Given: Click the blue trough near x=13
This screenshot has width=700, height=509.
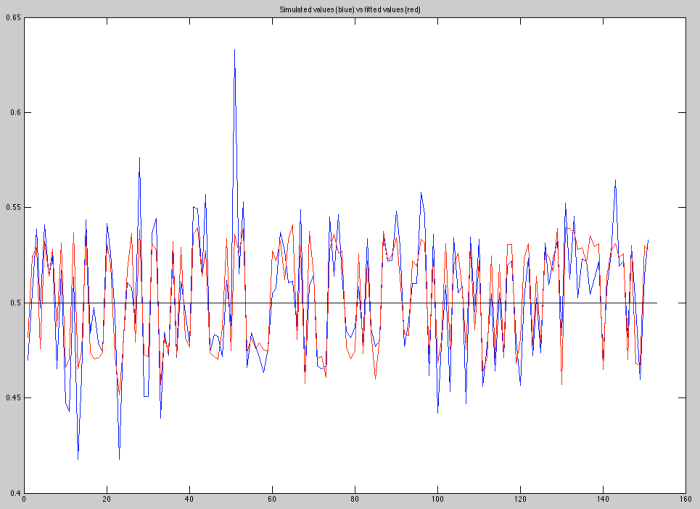Looking at the screenshot, I should [x=78, y=457].
